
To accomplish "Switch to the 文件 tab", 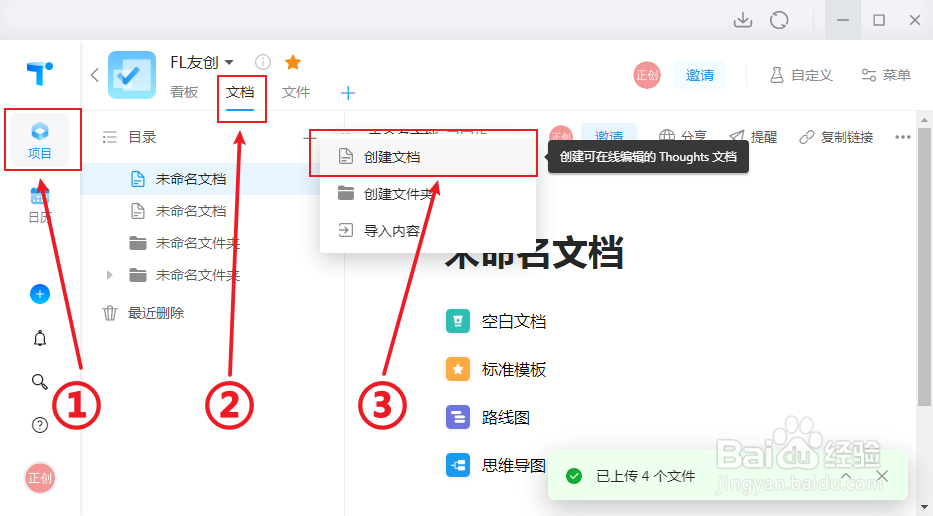I will coord(296,92).
